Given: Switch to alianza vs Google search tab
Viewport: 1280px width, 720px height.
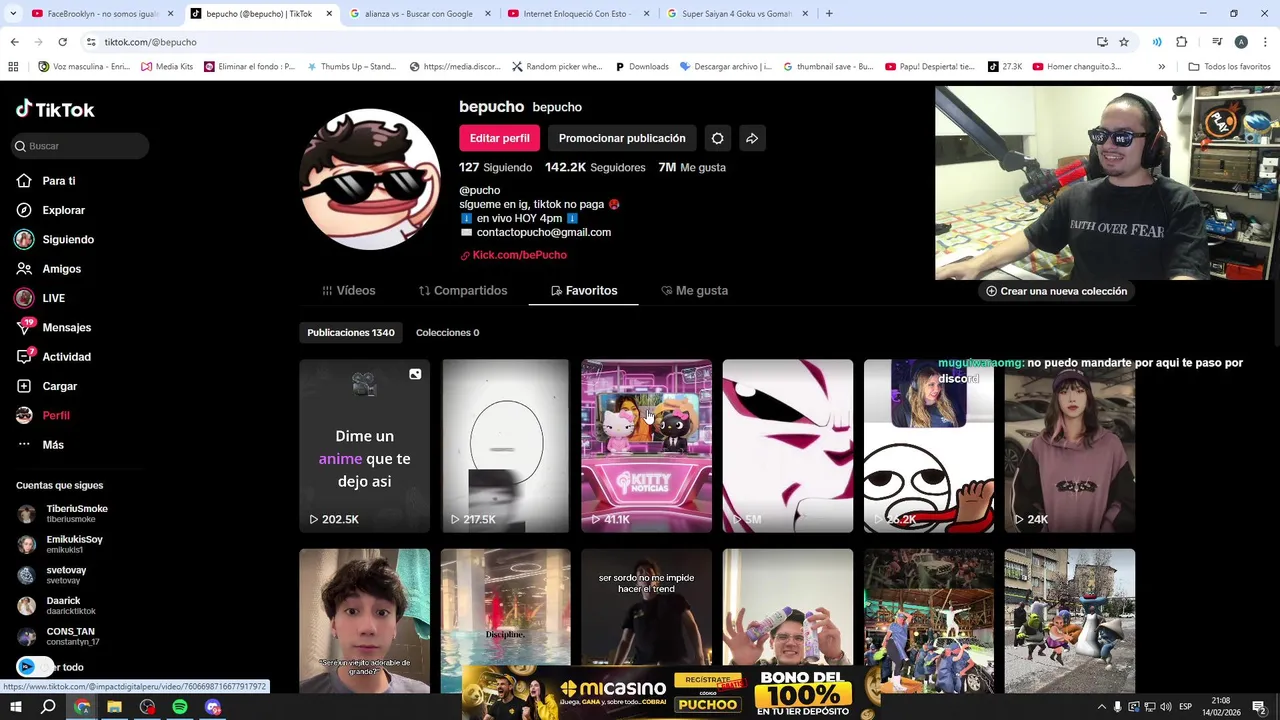Looking at the screenshot, I should pyautogui.click(x=418, y=14).
